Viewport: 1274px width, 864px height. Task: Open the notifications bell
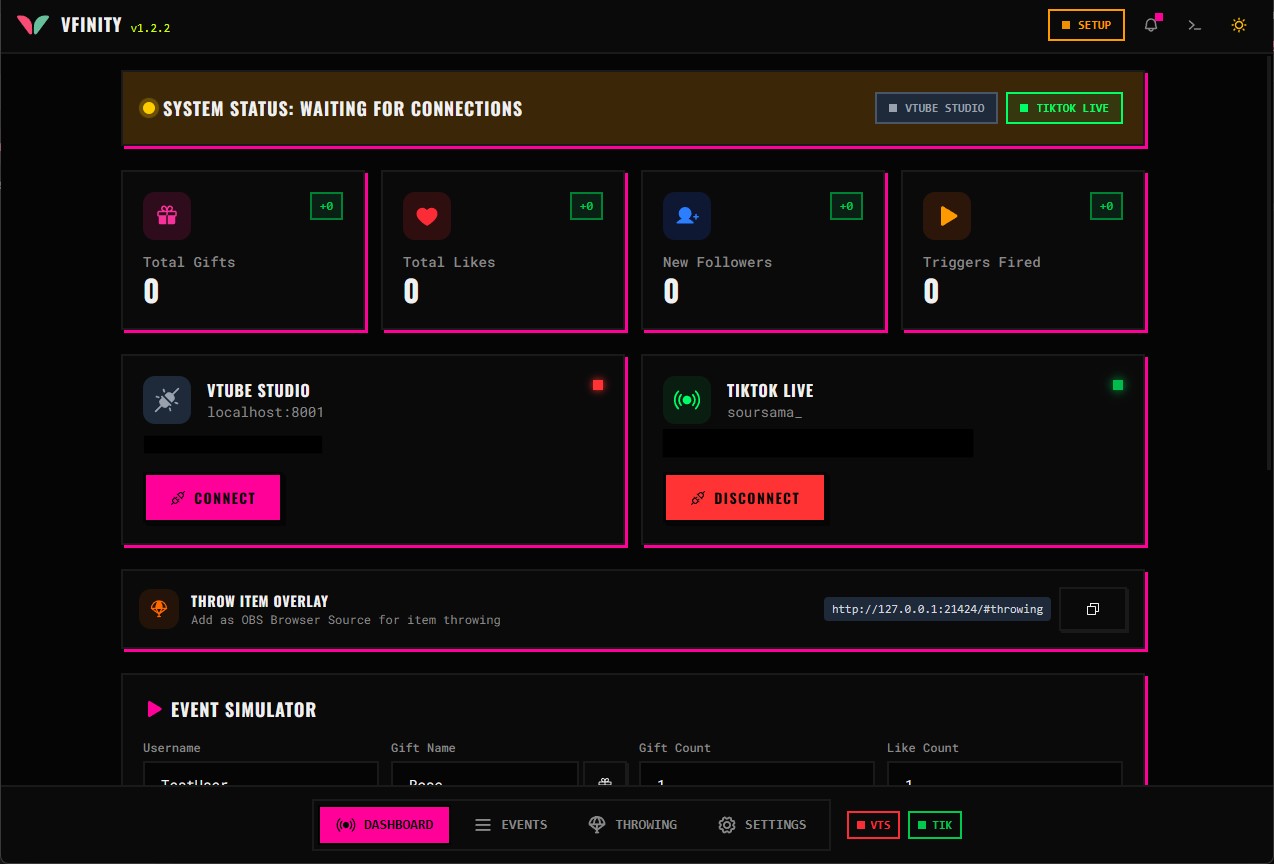click(x=1151, y=25)
